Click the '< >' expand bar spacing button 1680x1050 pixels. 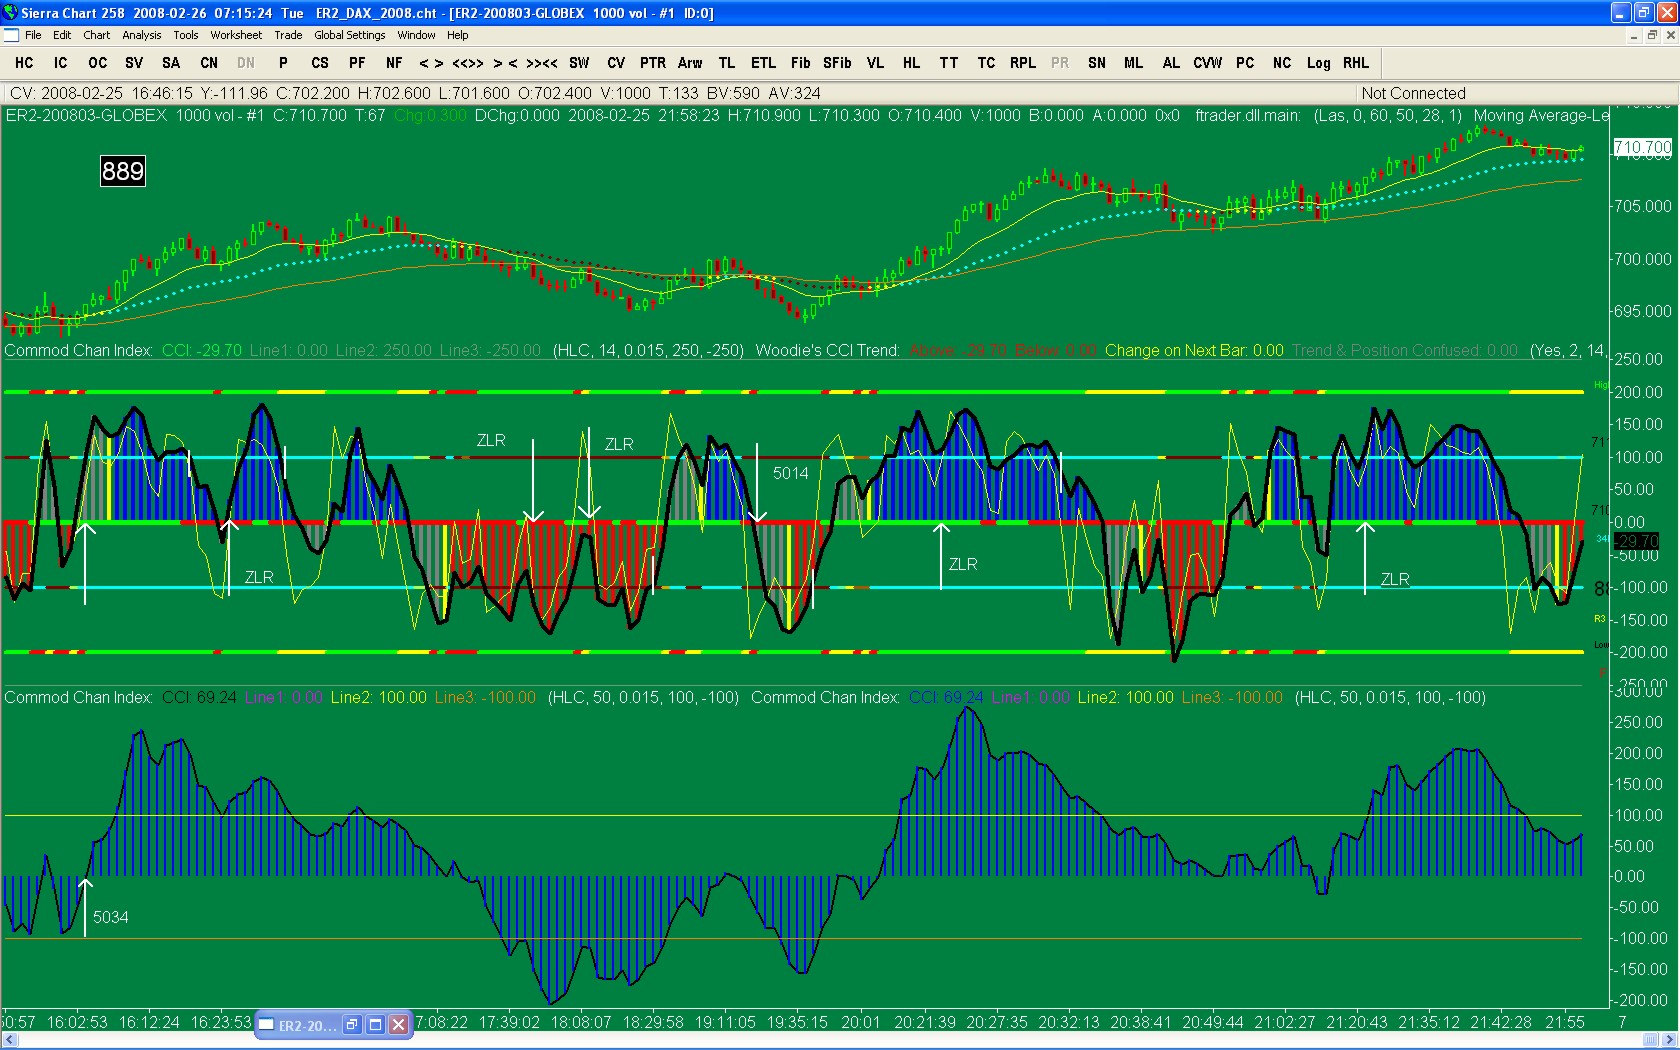(x=431, y=63)
